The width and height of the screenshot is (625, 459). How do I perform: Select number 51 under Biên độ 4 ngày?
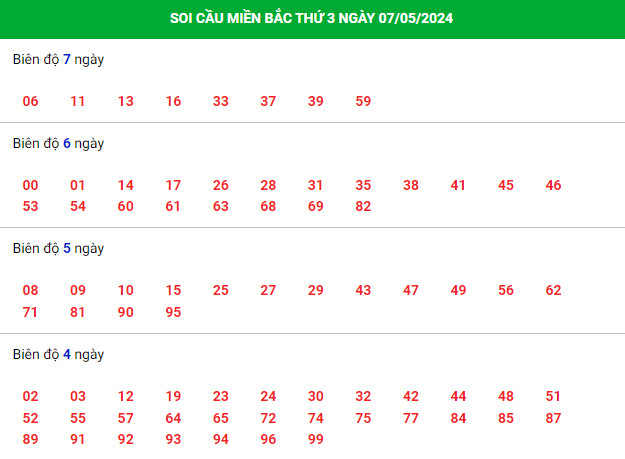coord(553,396)
